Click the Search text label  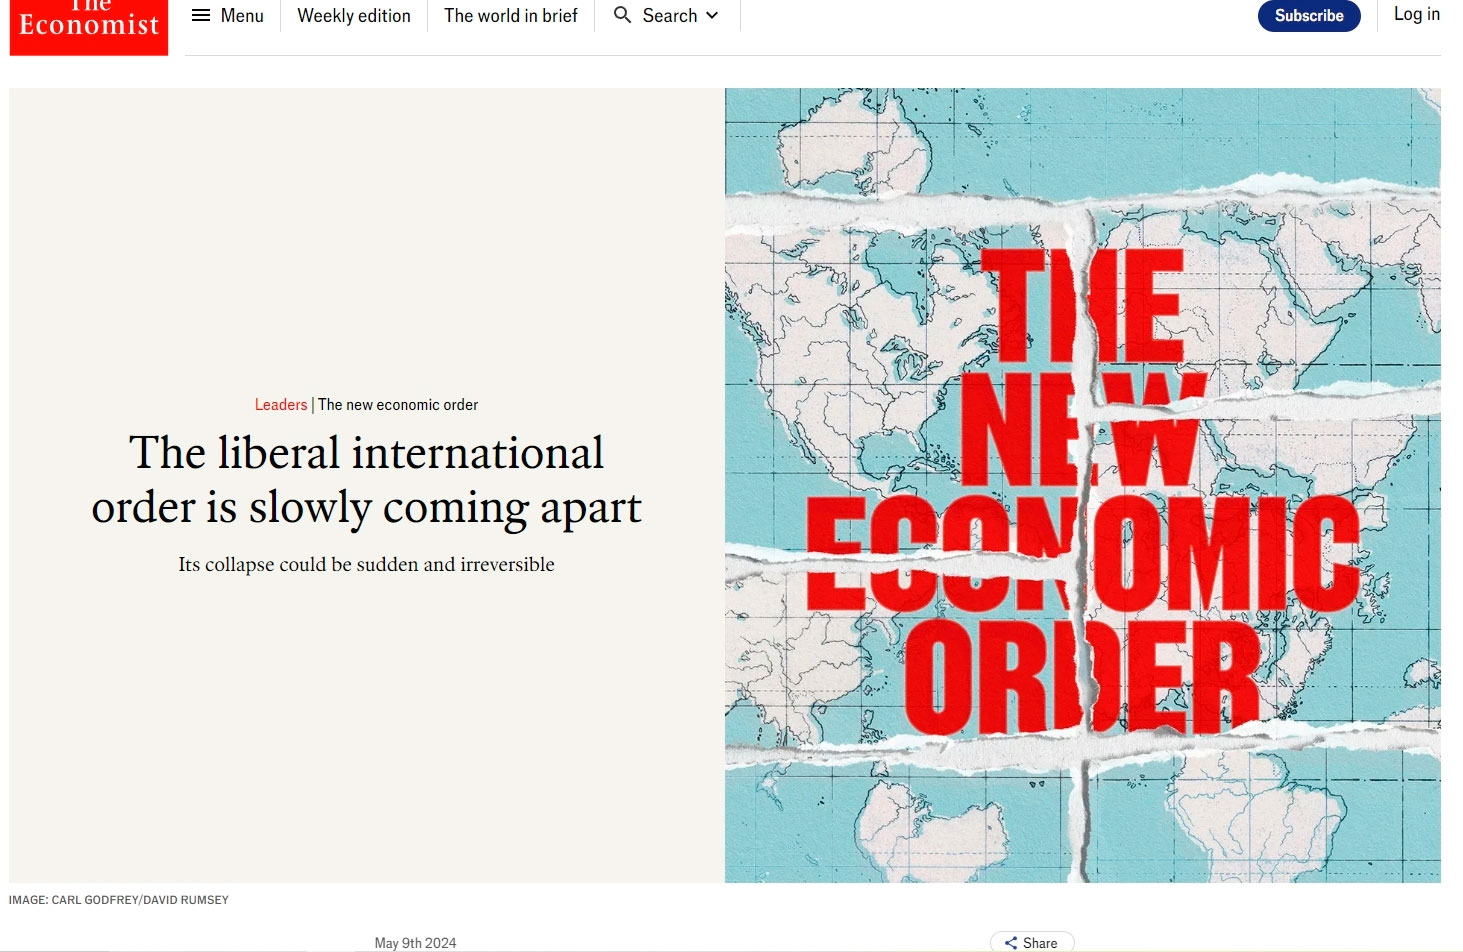pos(669,16)
